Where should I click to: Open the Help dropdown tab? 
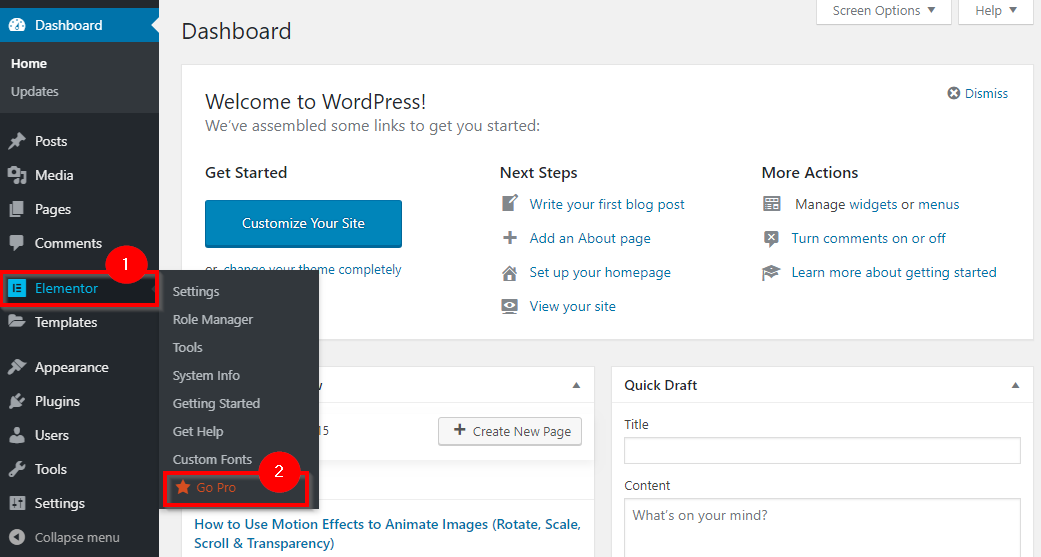coord(996,11)
